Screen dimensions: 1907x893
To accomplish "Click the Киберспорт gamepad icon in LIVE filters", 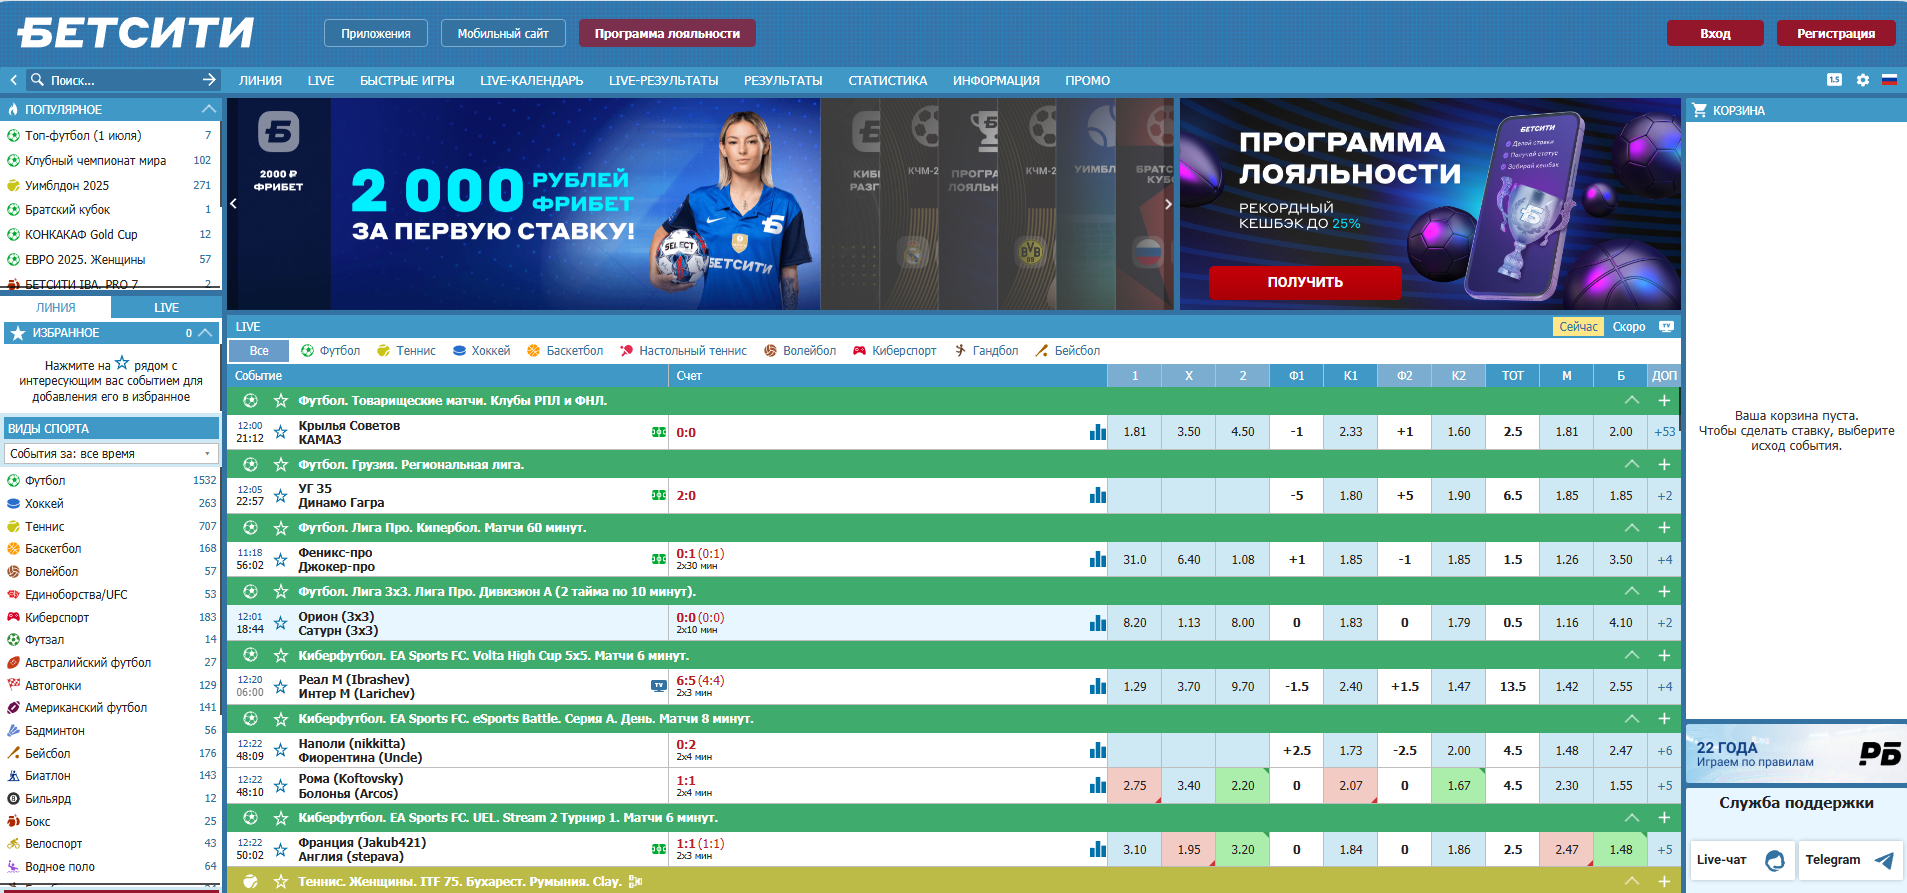I will [859, 351].
